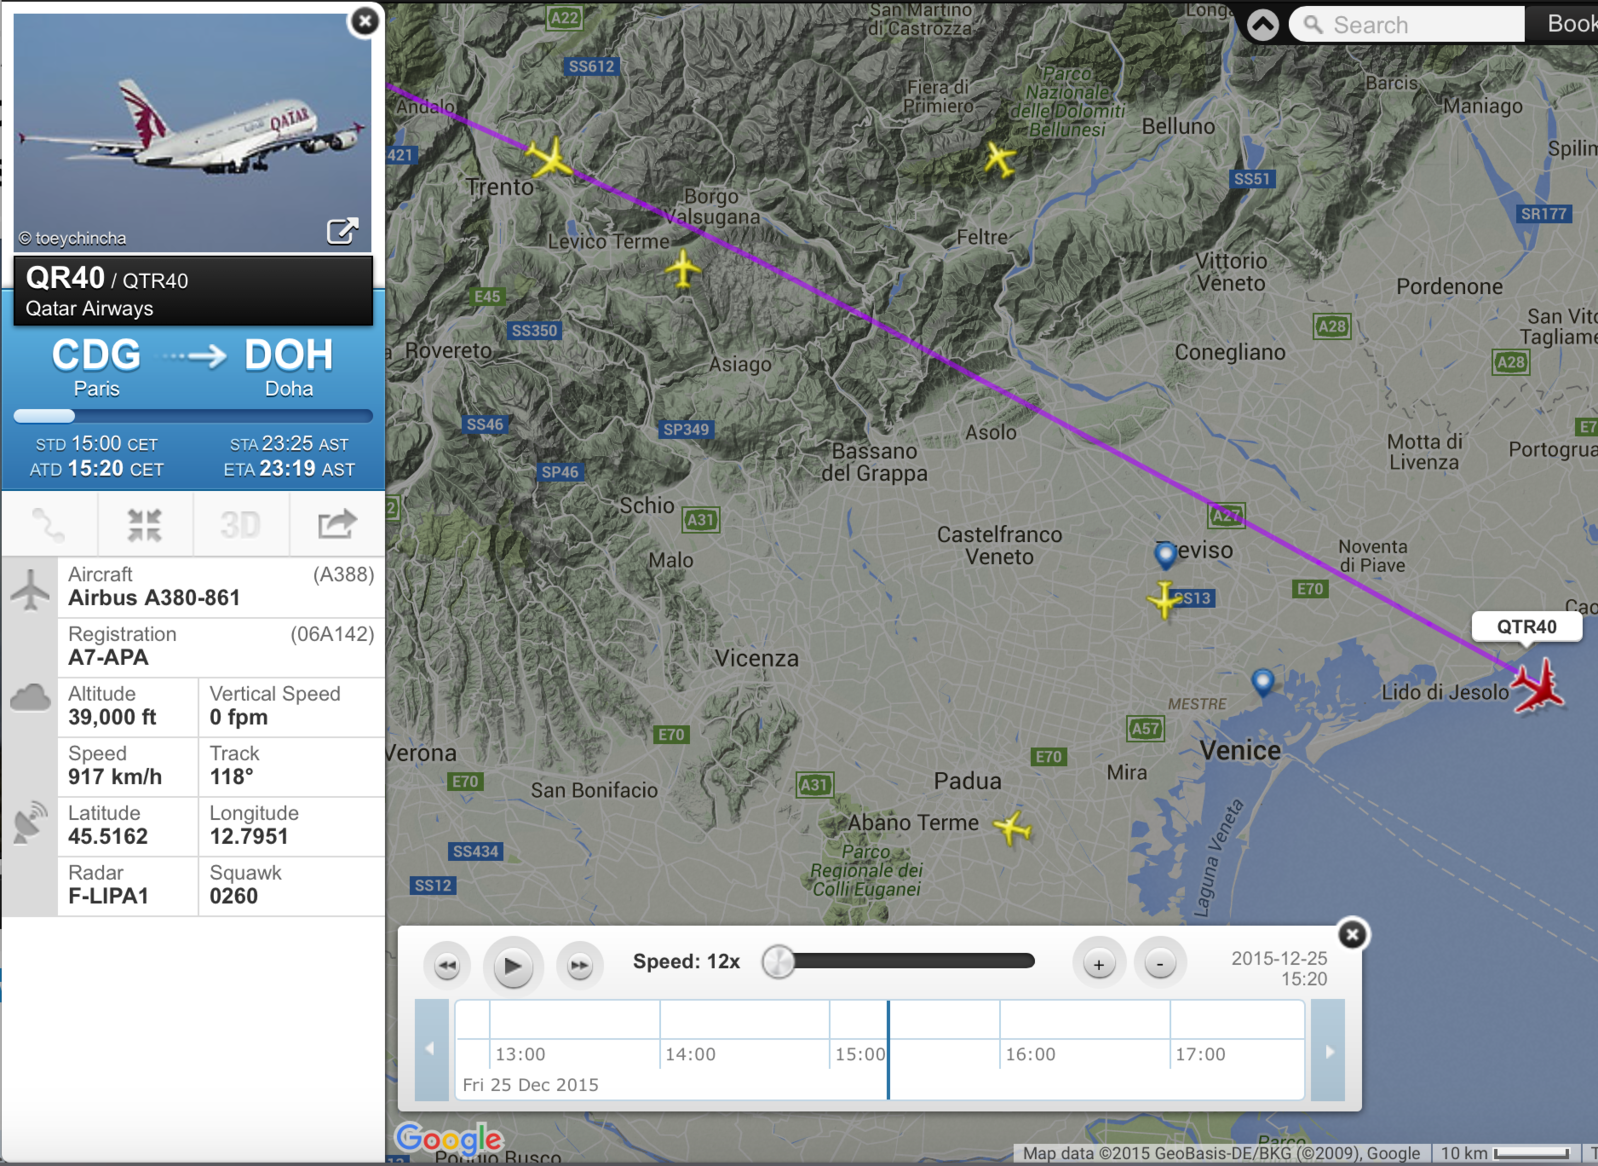Viewport: 1598px width, 1166px height.
Task: Switch to 3D view
Action: click(240, 524)
